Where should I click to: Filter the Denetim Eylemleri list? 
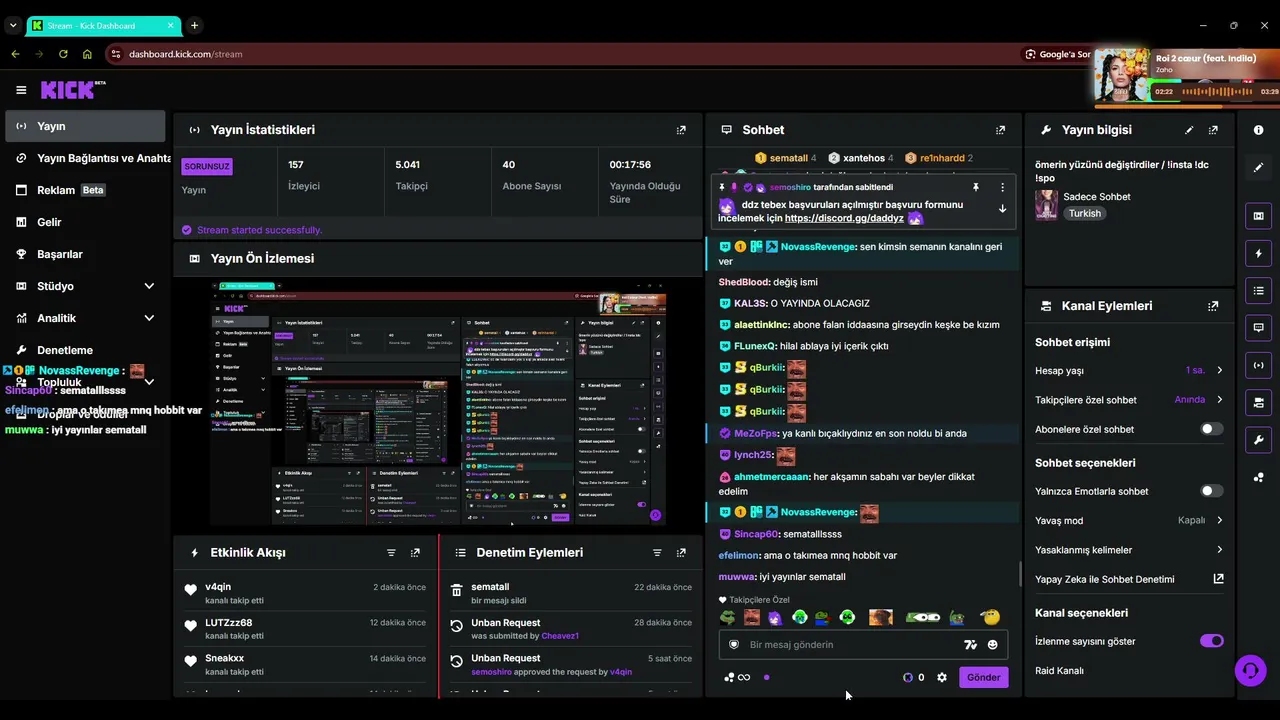coord(657,552)
